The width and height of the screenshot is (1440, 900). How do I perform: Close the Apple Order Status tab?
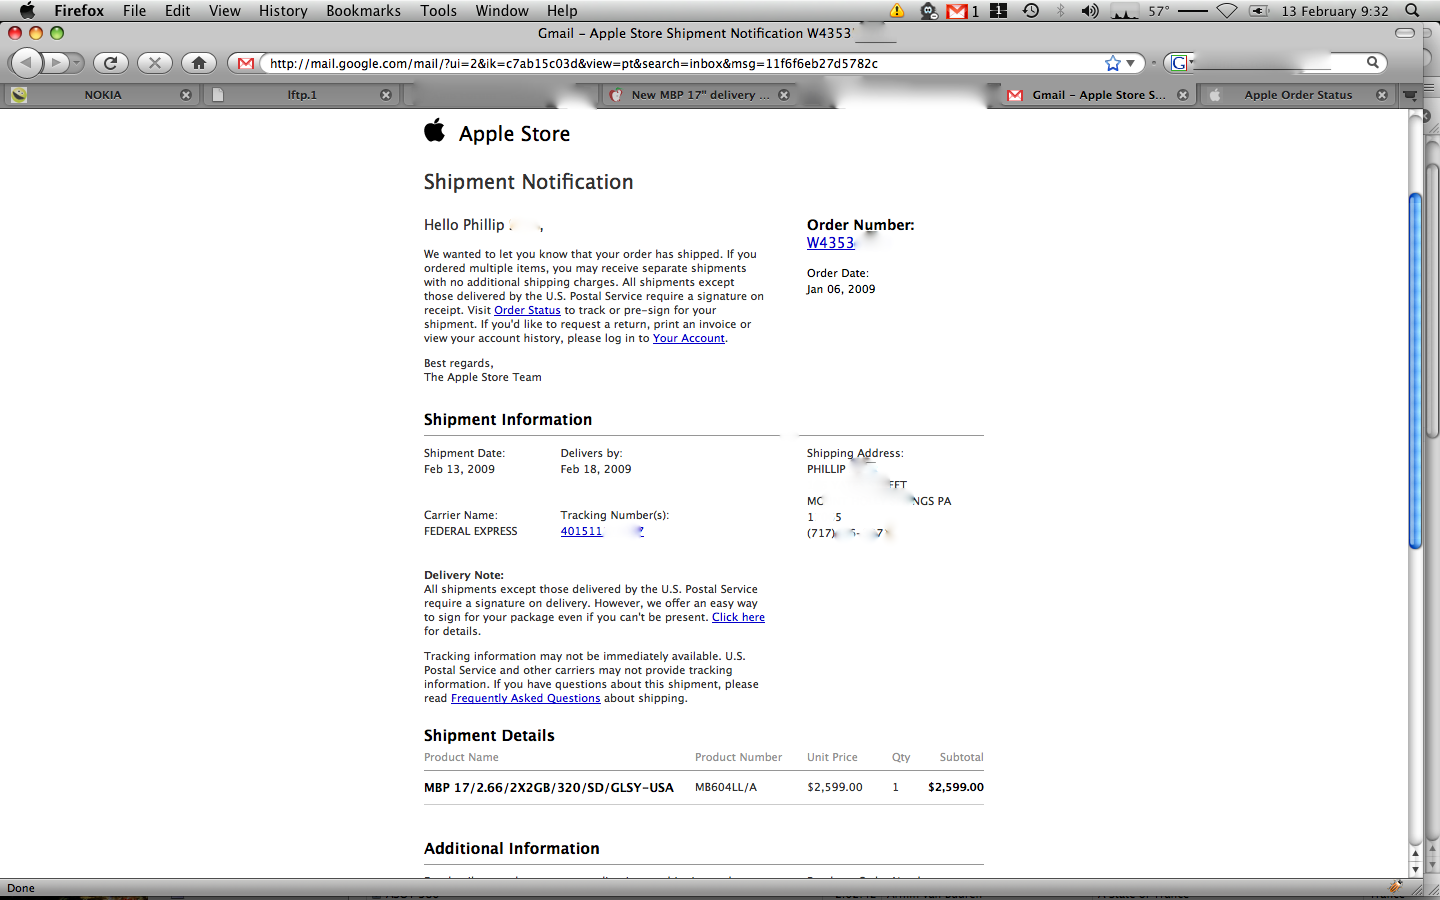pos(1382,95)
